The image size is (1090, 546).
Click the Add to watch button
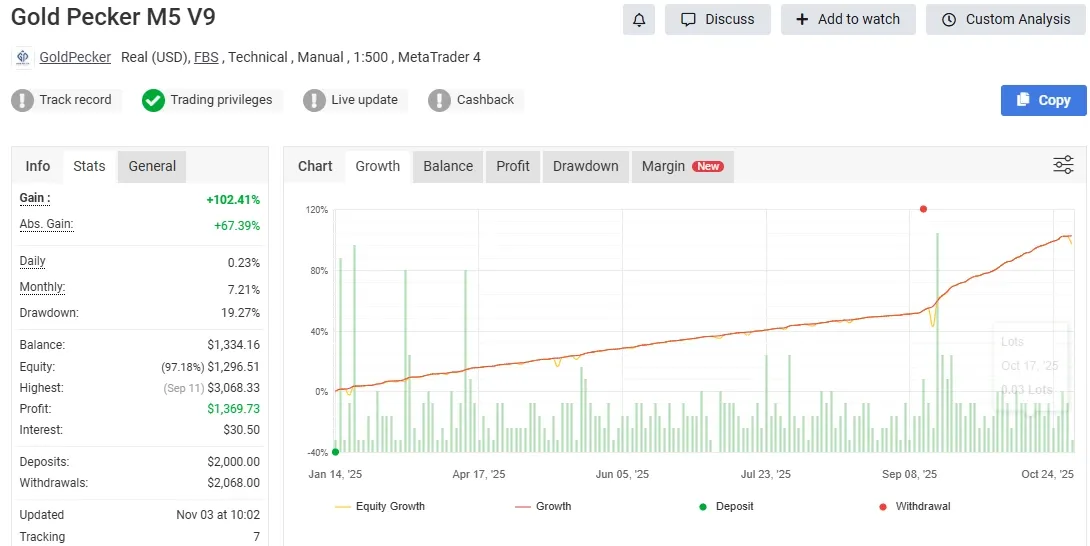pyautogui.click(x=848, y=19)
